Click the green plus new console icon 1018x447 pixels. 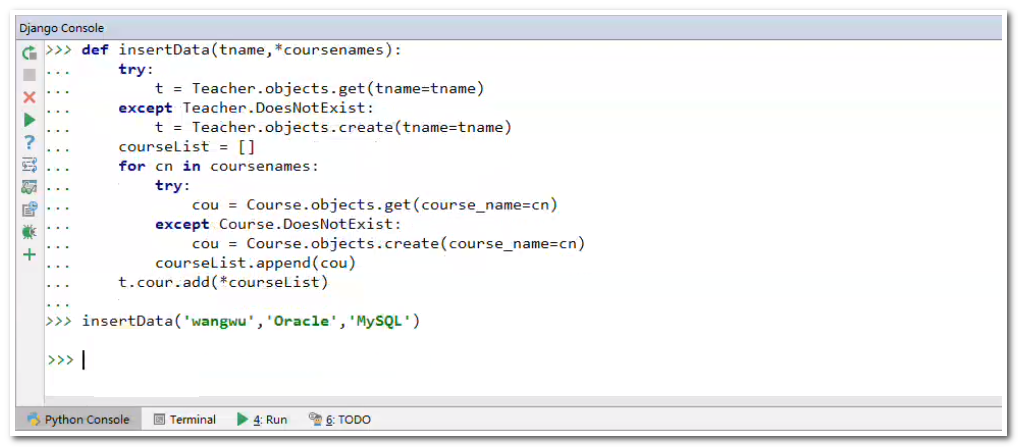pyautogui.click(x=29, y=254)
